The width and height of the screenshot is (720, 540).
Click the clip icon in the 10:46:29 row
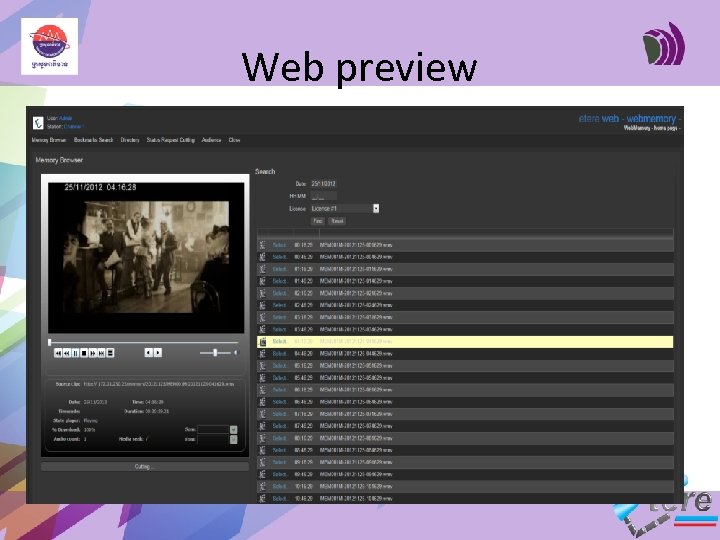(263, 498)
